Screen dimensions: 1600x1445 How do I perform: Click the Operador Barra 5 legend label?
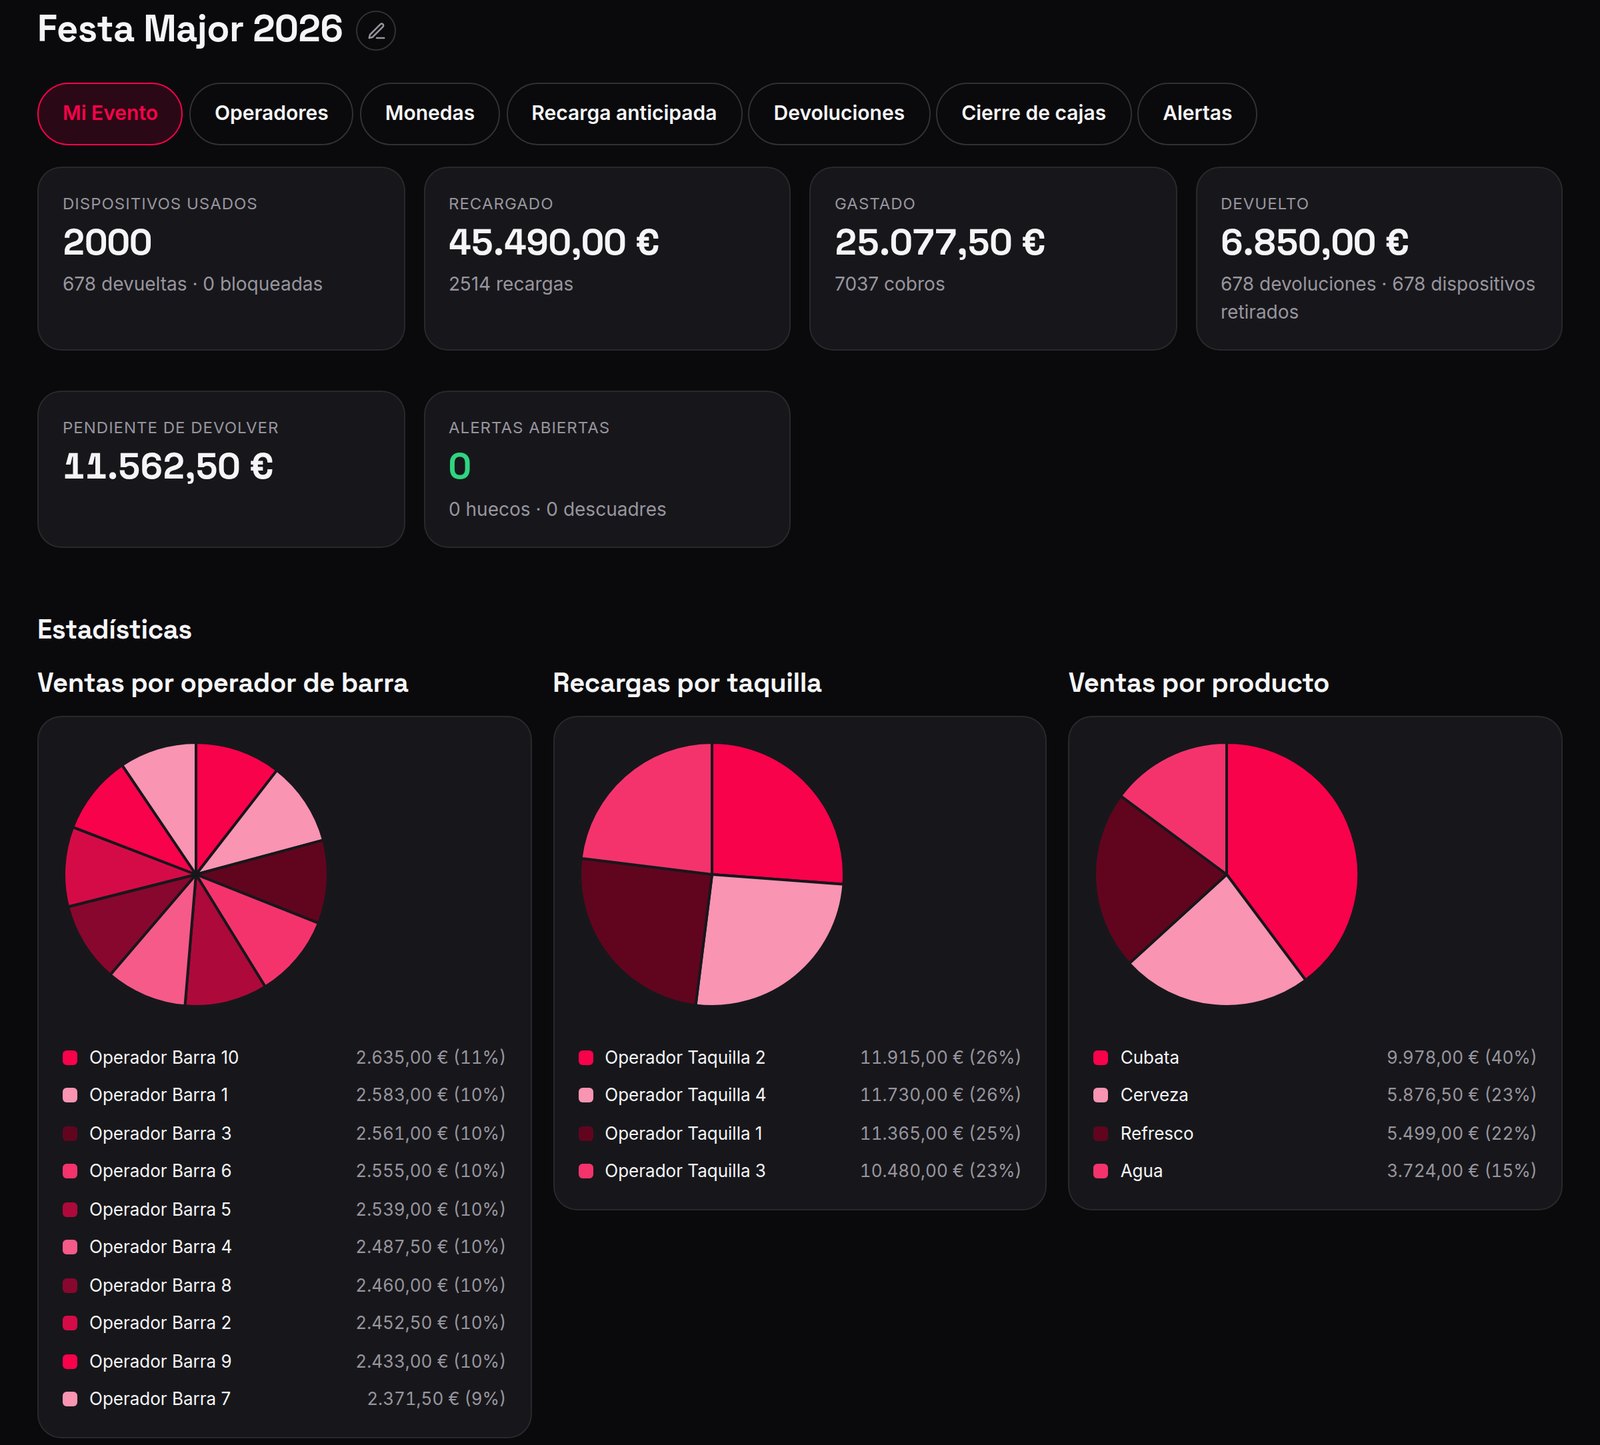click(160, 1209)
